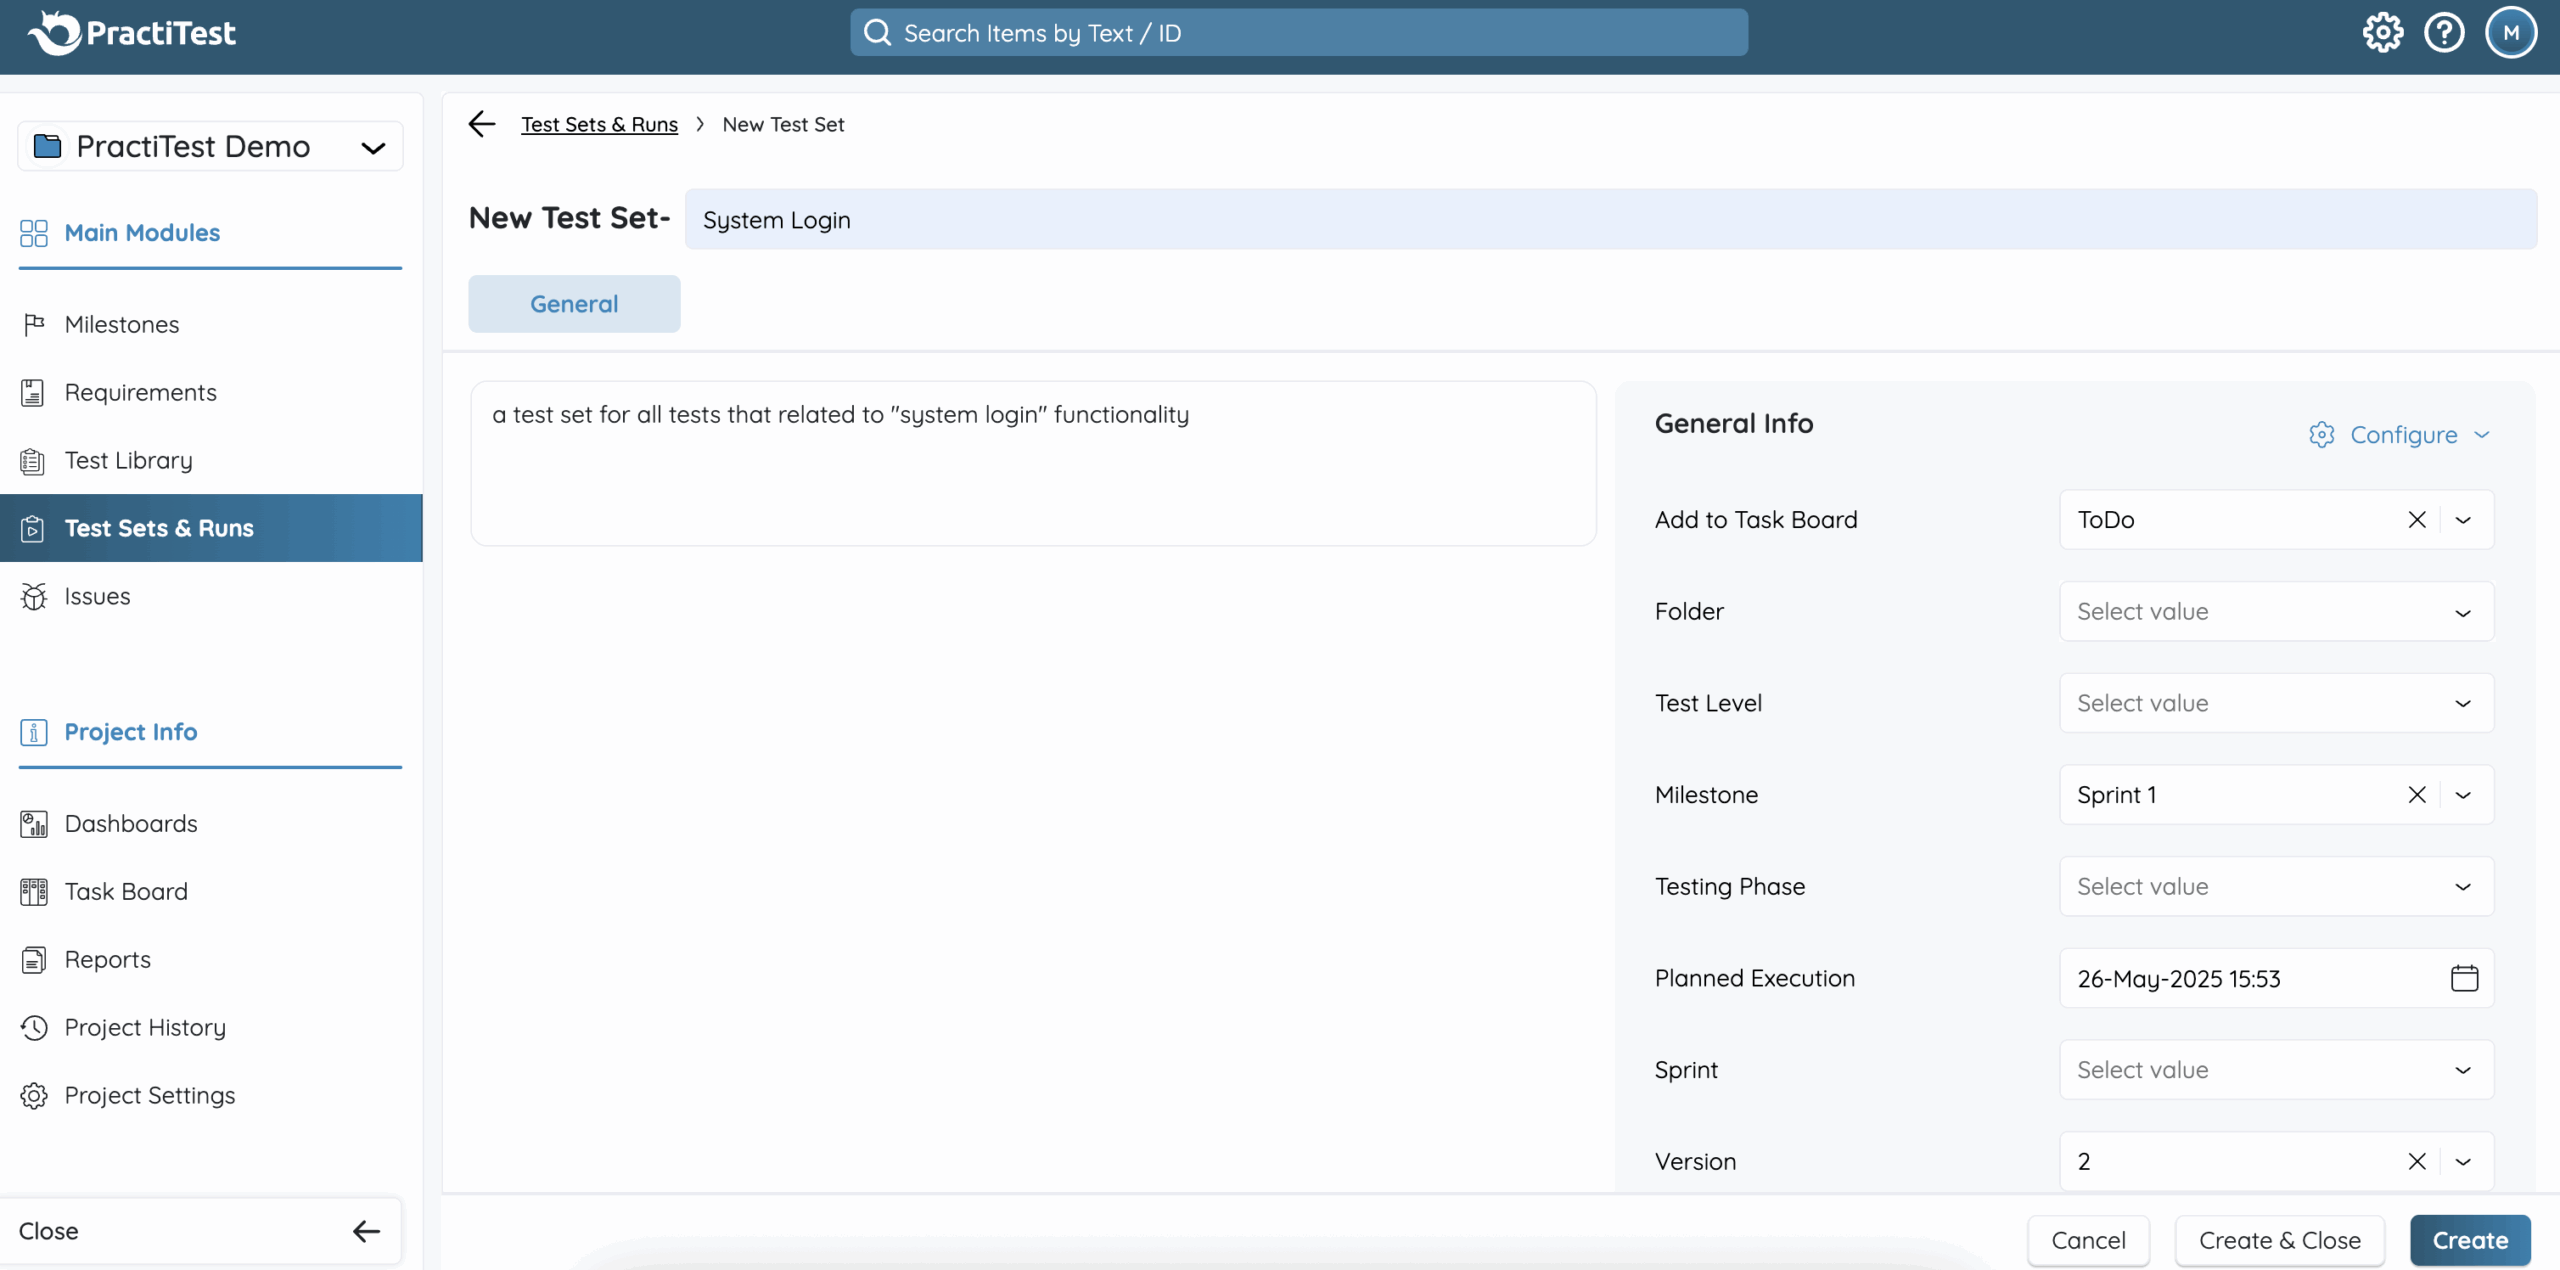
Task: Click the back arrow beside breadcrumb
Action: (482, 124)
